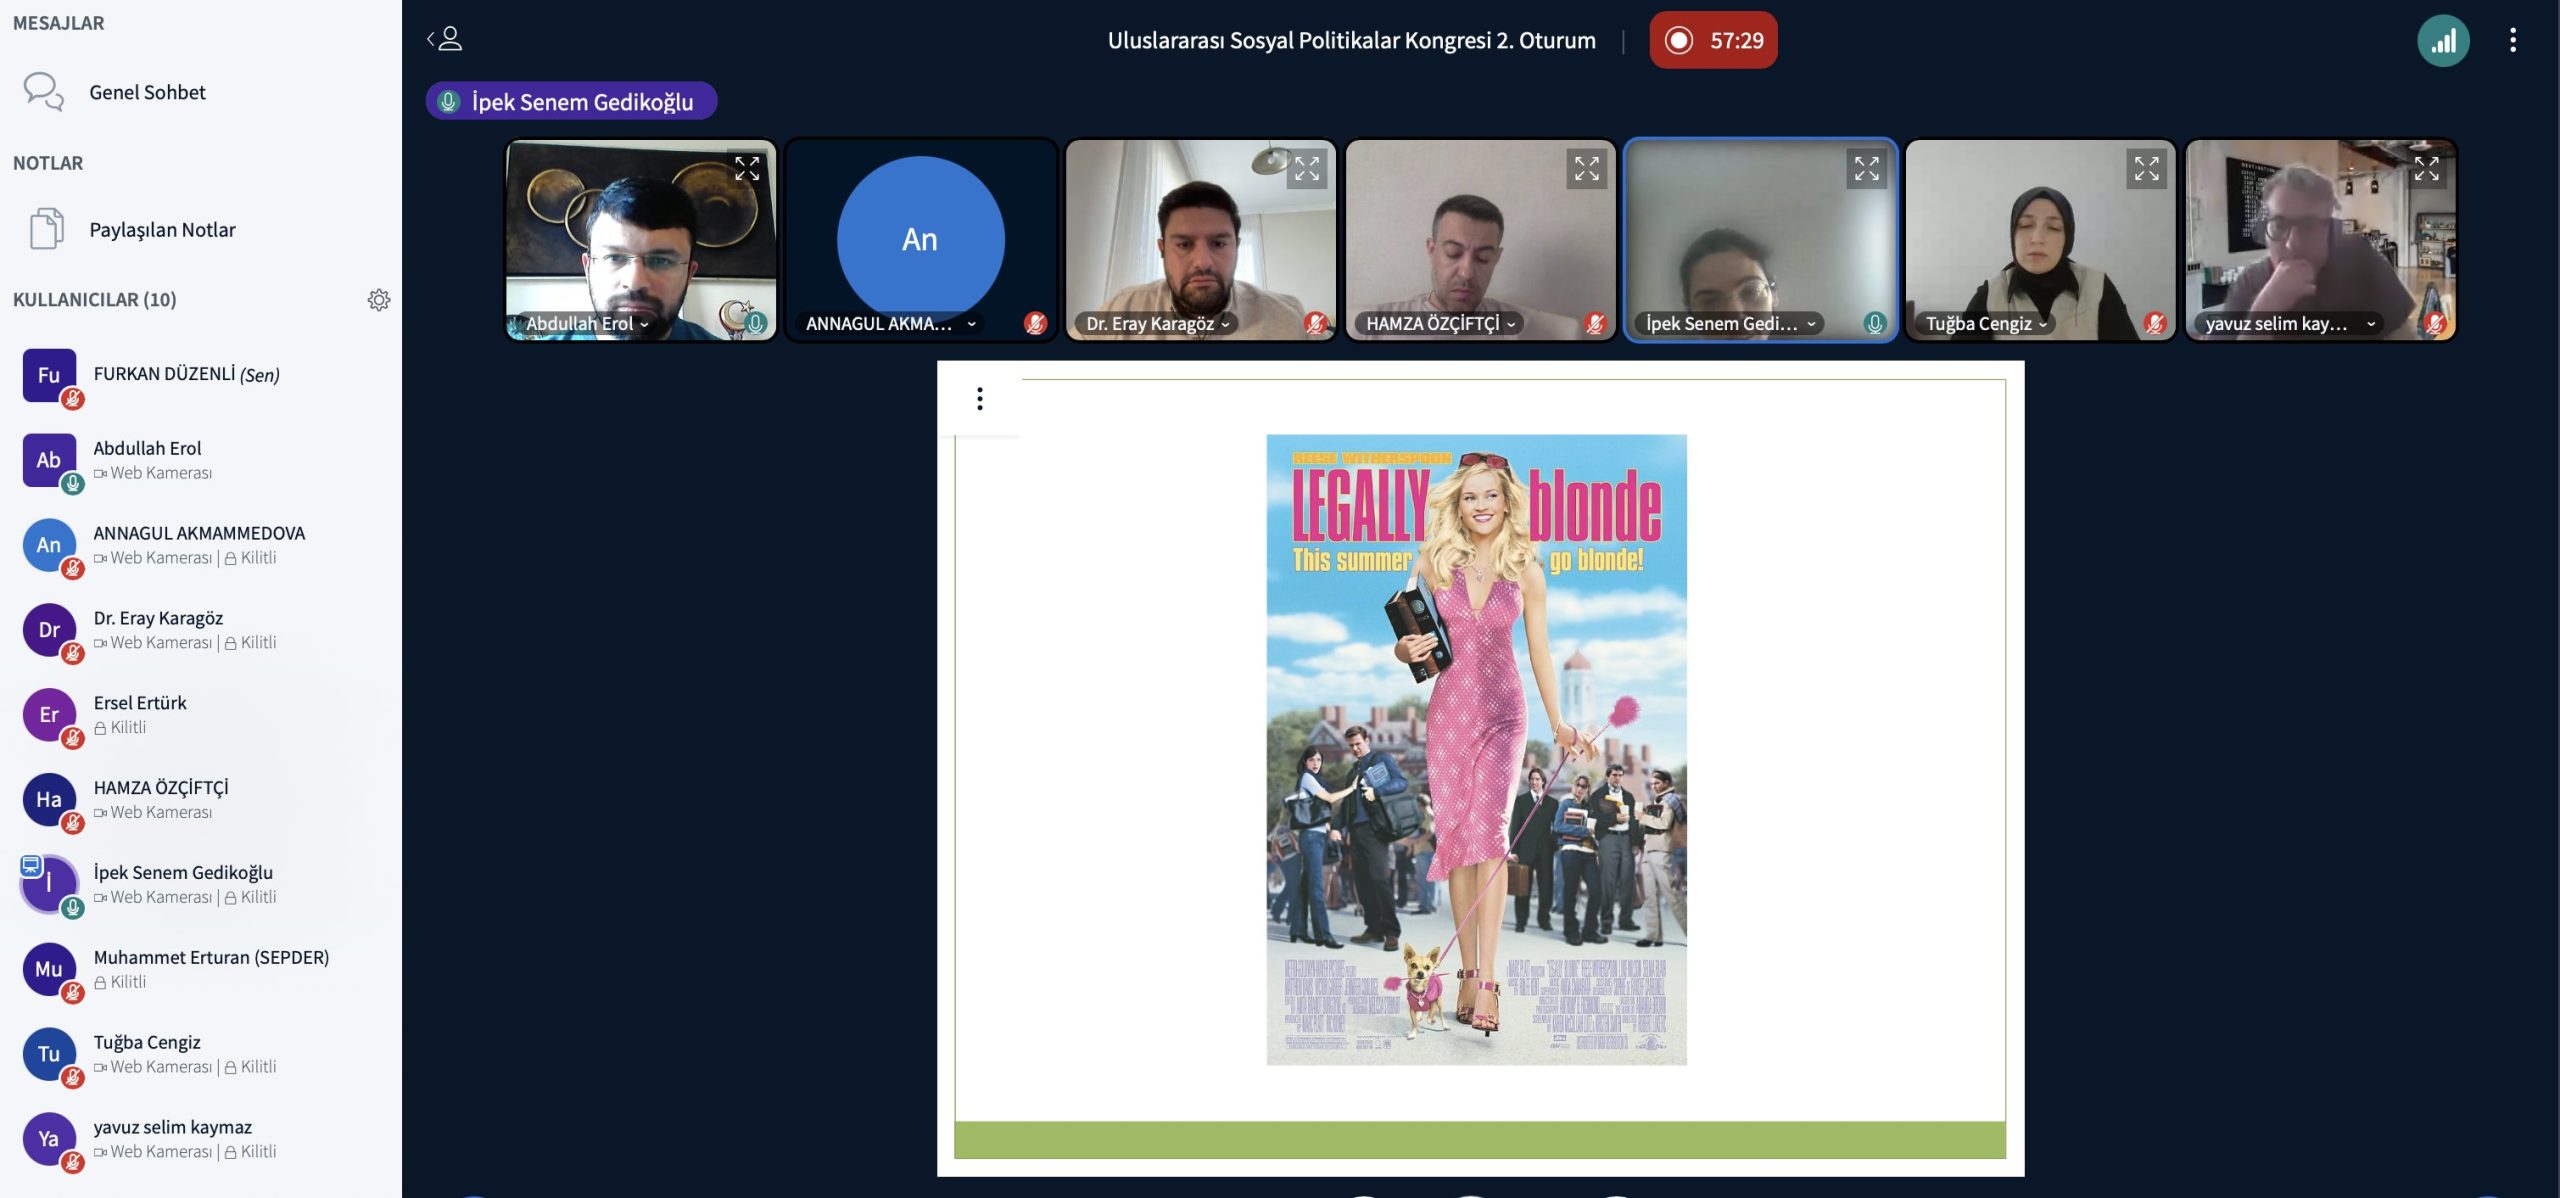Toggle the user list panel icon
Image resolution: width=2560 pixels, height=1198 pixels.
(445, 39)
